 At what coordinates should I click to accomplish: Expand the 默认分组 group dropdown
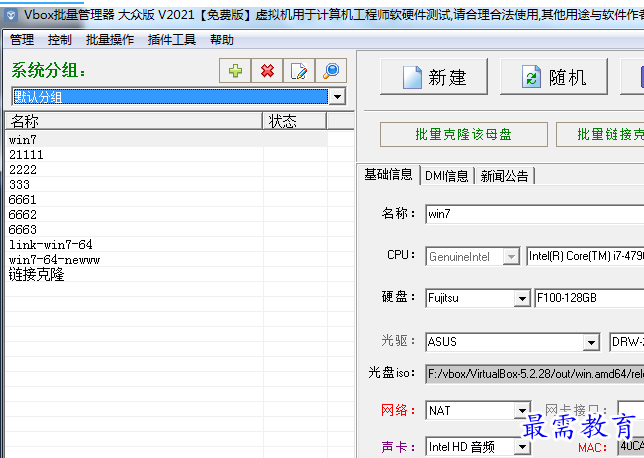(x=337, y=97)
